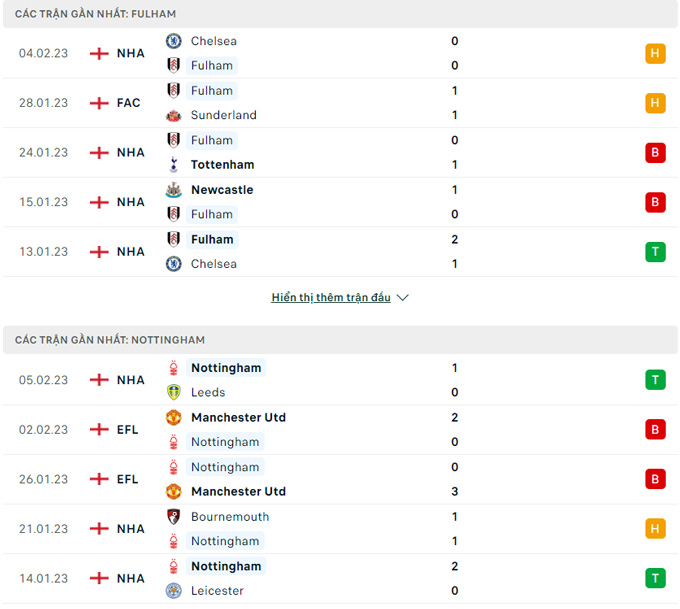Click Bournemouth crest icon
The height and width of the screenshot is (609, 680).
coord(173,517)
